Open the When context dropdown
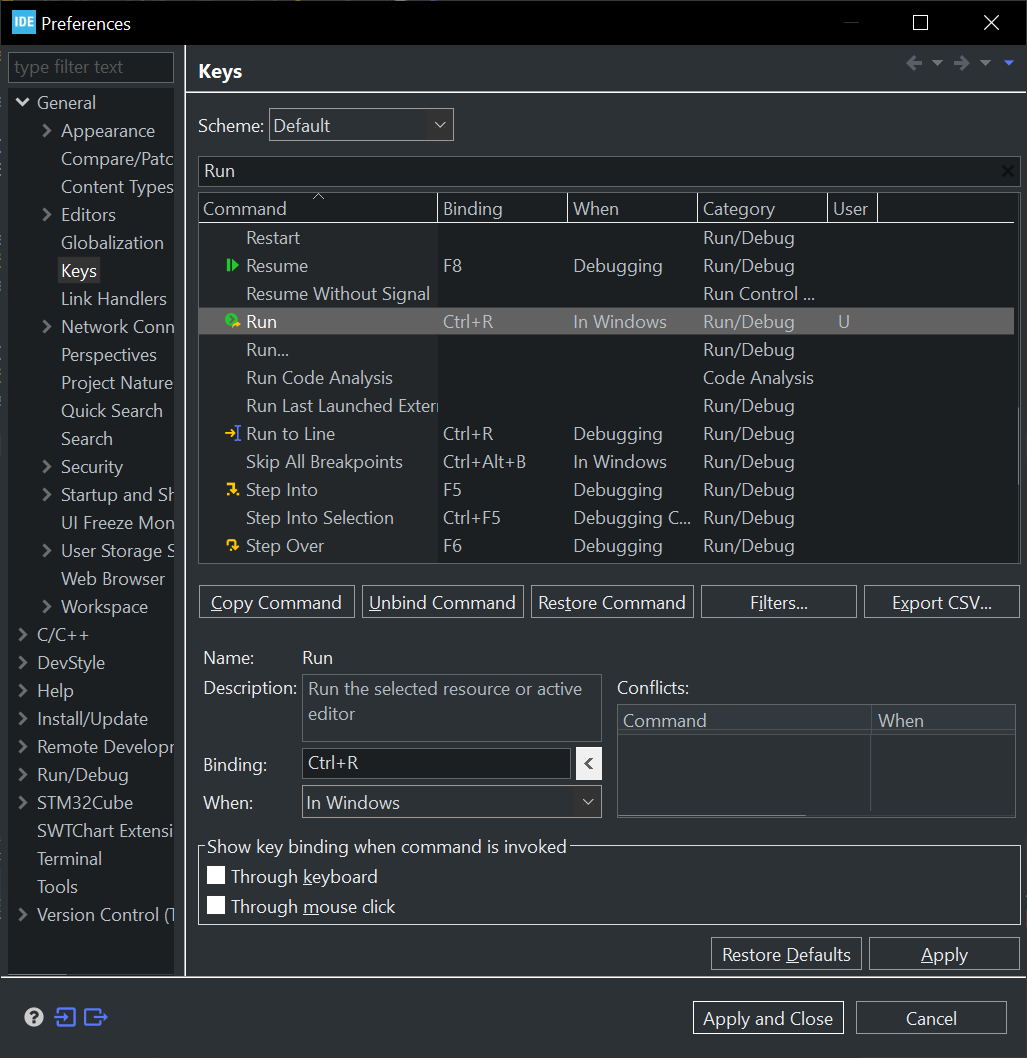The image size is (1027, 1058). tap(451, 802)
